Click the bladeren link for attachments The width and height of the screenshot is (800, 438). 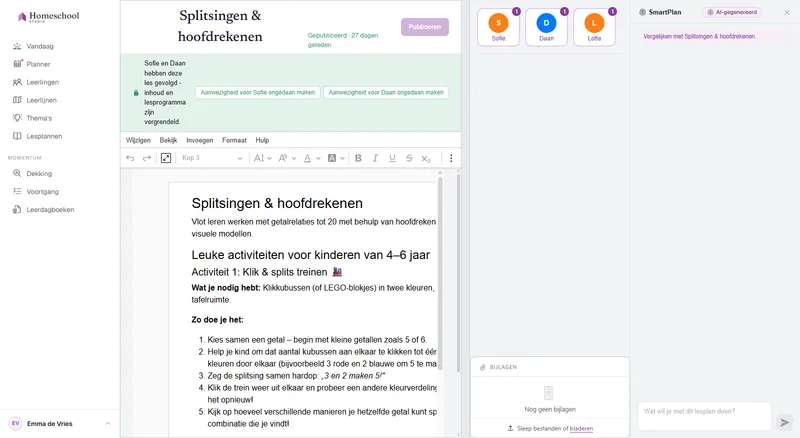(581, 429)
